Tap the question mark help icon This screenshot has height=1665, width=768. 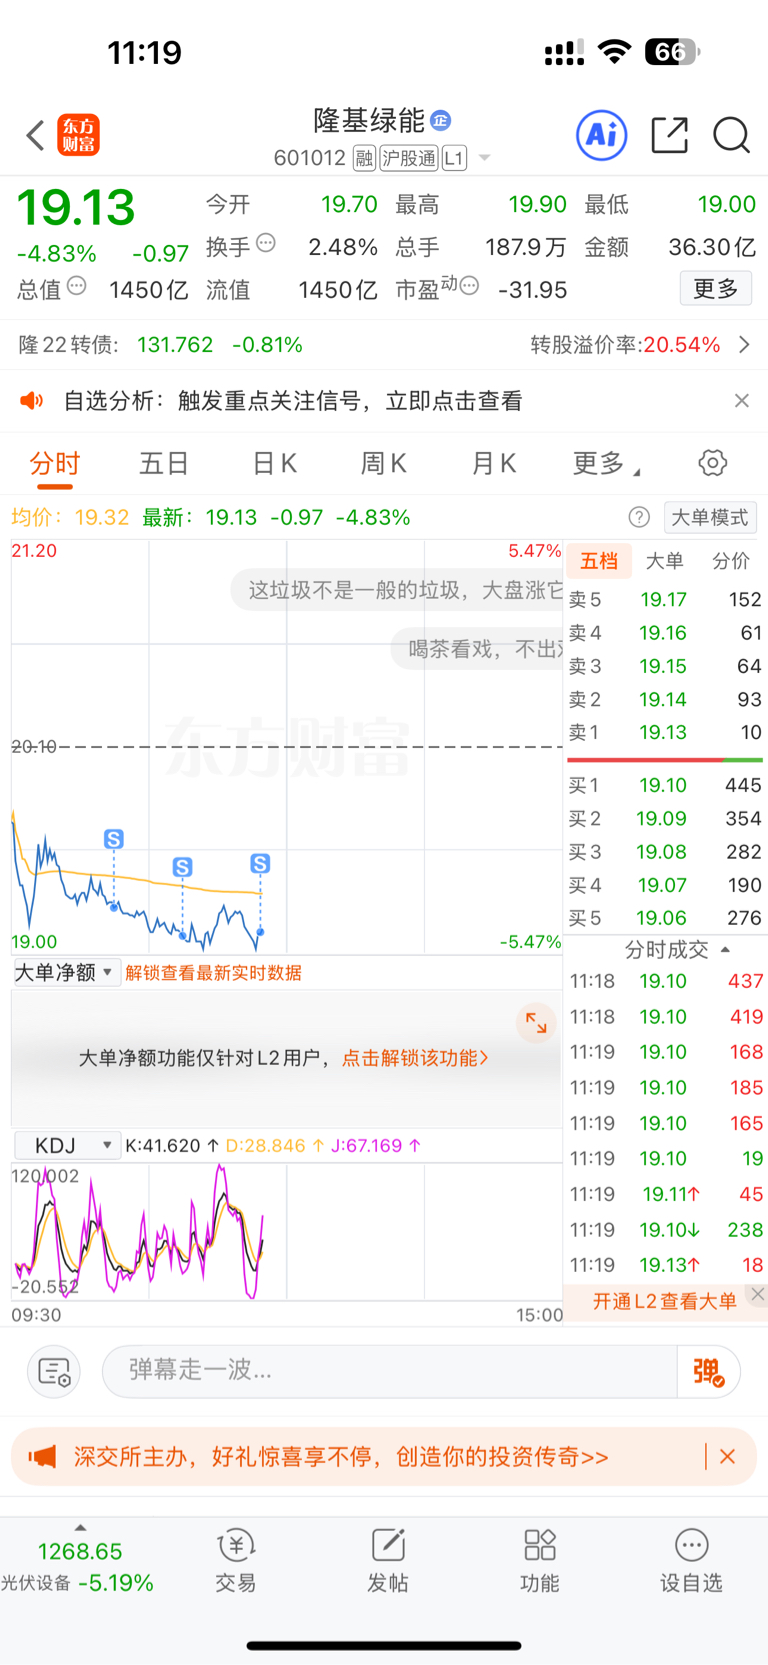click(639, 517)
